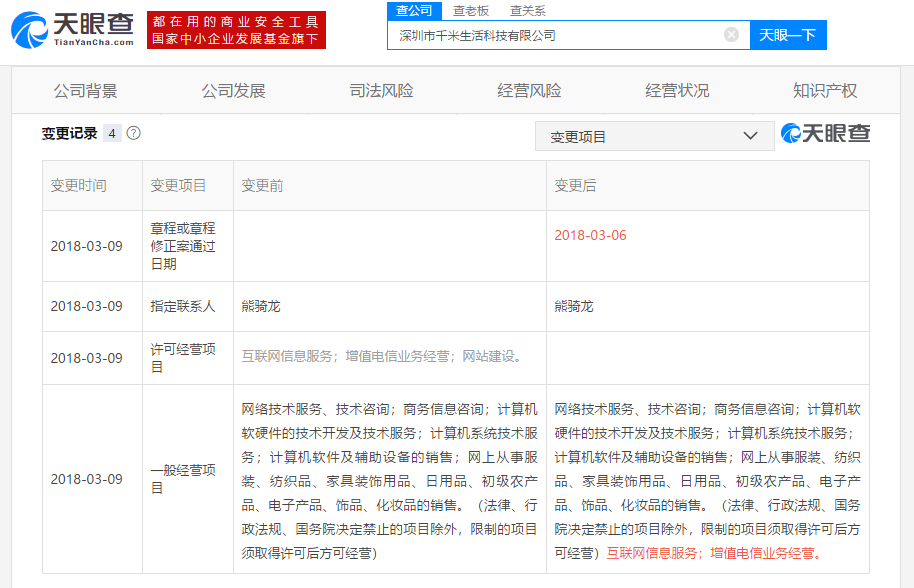Viewport: 914px width, 588px height.
Task: Open the 变更项目 filter dropdown
Action: click(x=655, y=136)
